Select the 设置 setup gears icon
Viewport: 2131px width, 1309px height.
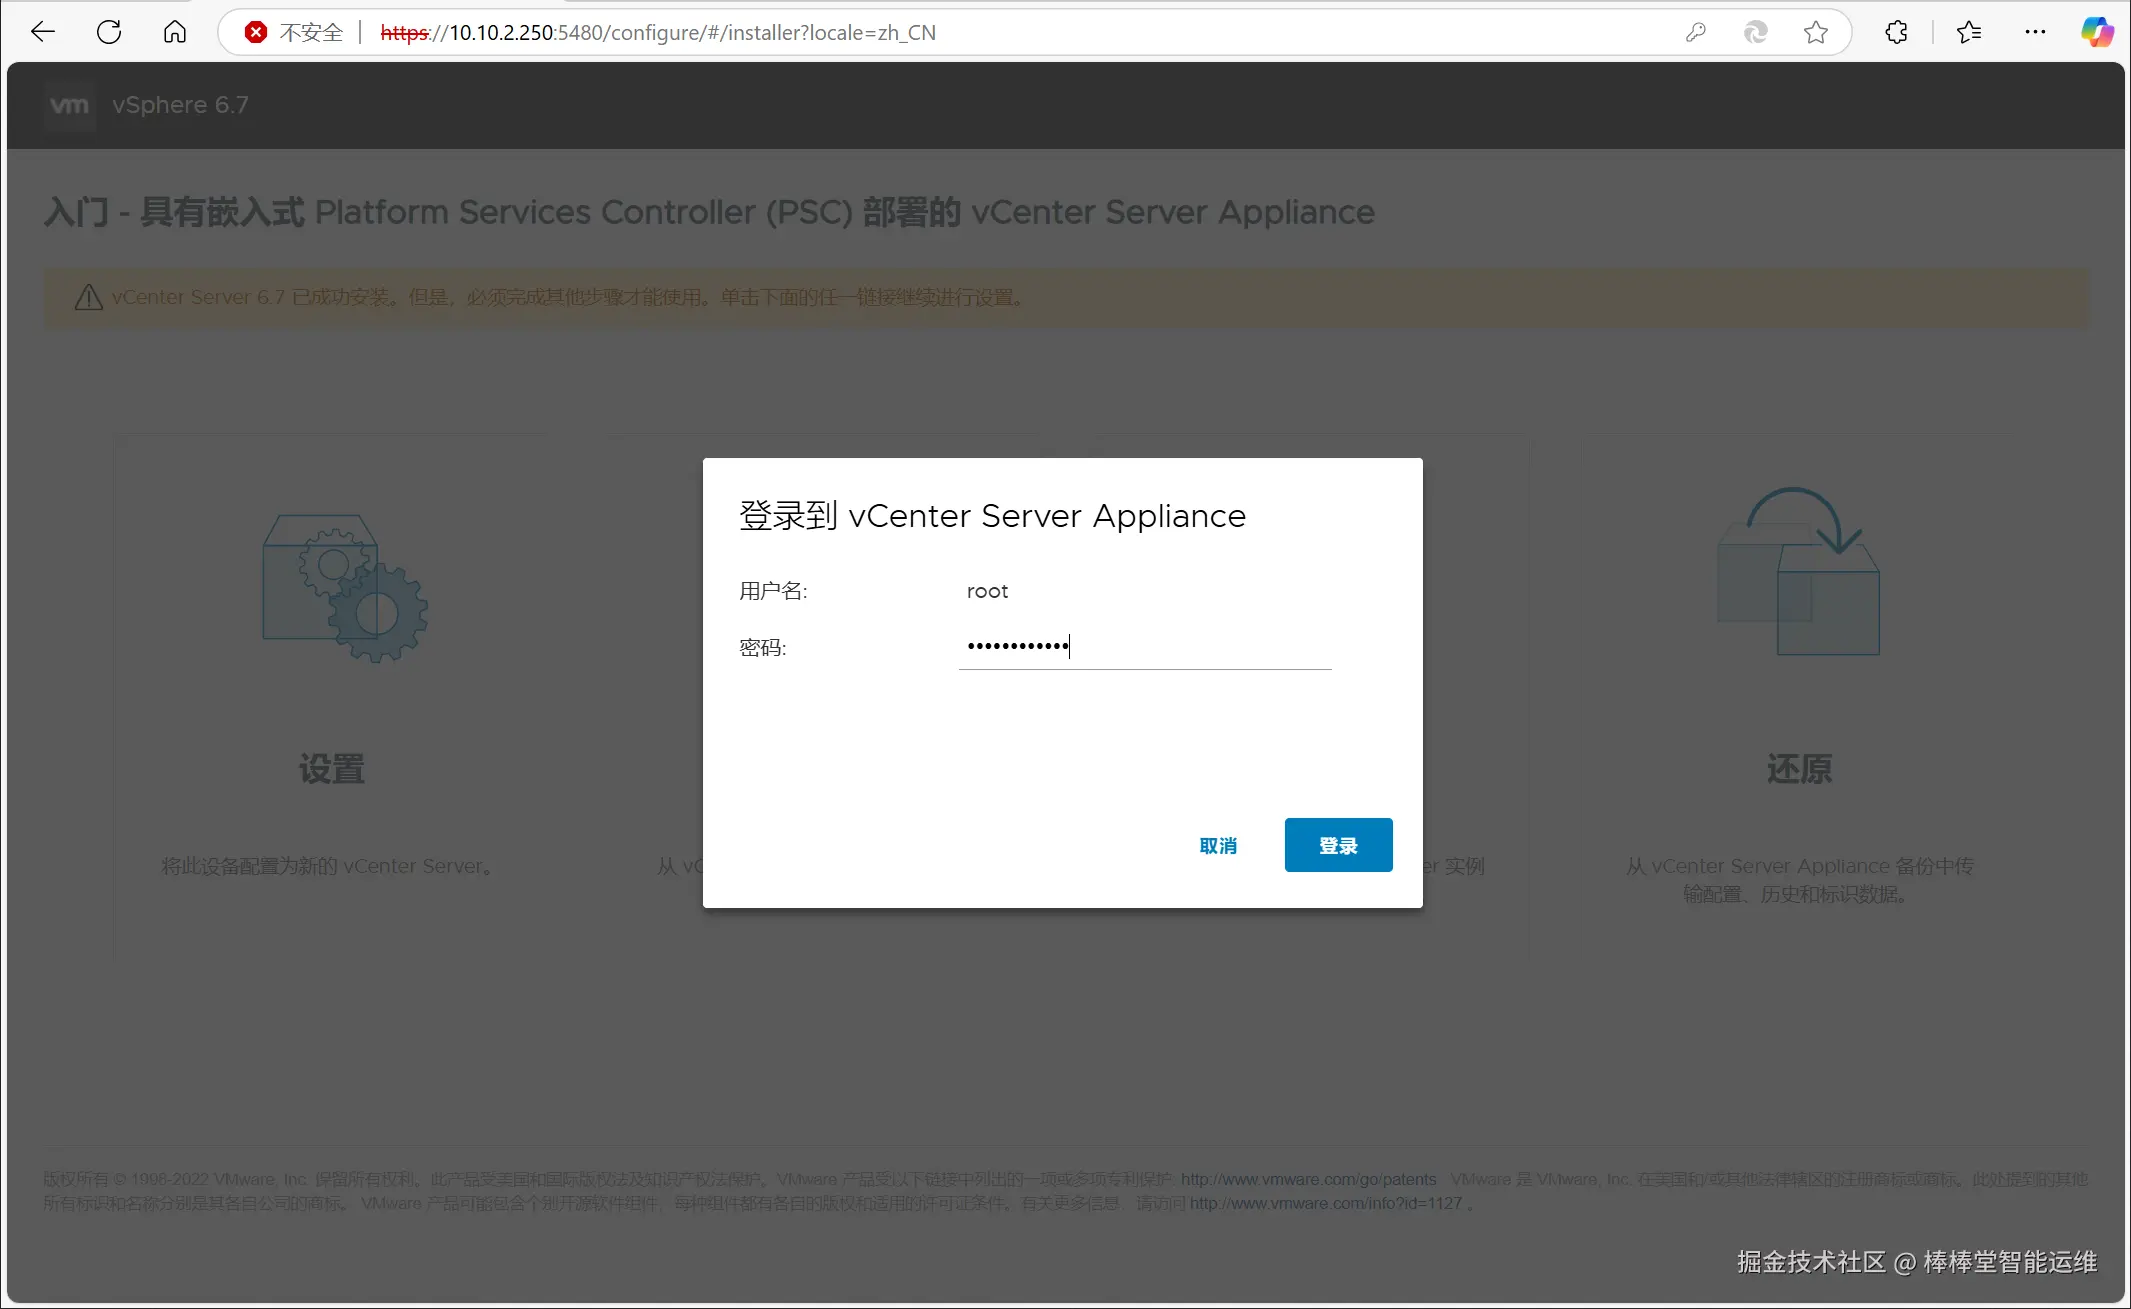click(345, 589)
